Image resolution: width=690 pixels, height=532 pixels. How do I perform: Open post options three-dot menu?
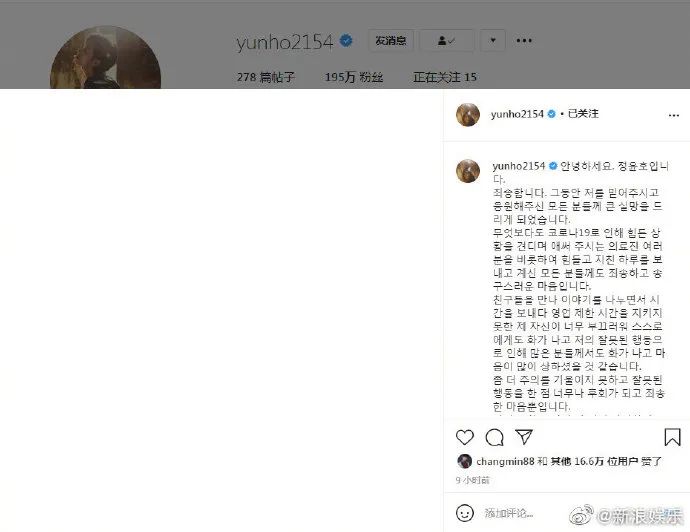674,115
